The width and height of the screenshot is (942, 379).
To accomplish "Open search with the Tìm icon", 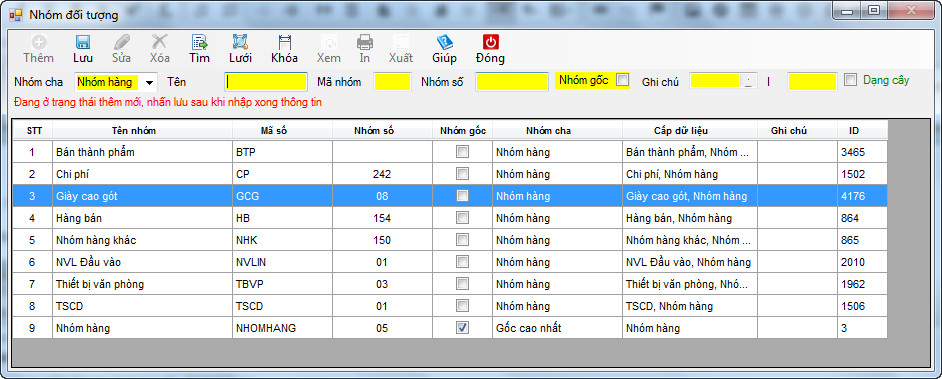I will click(199, 43).
